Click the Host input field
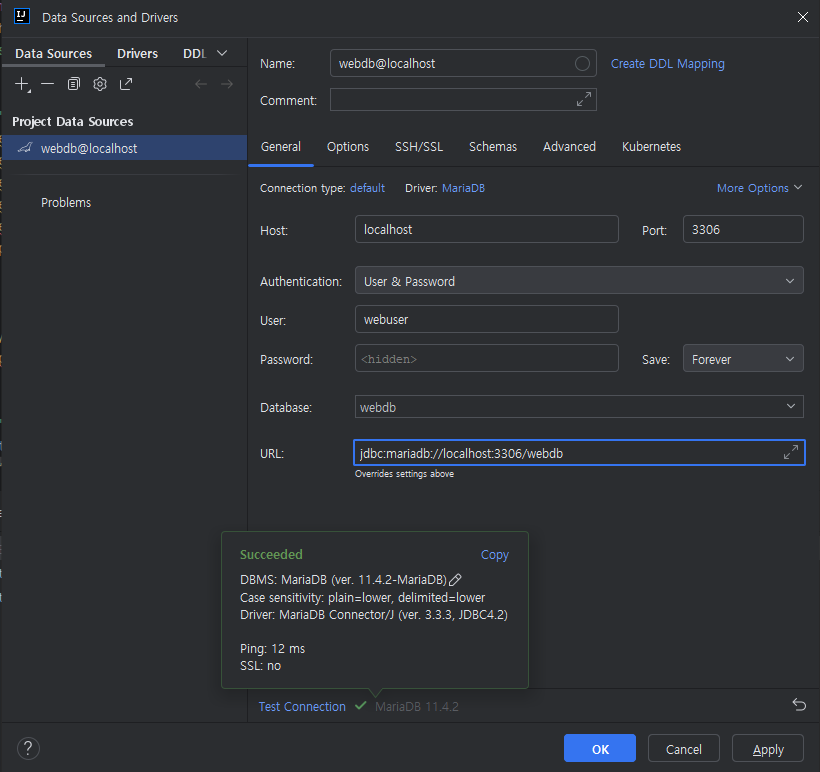This screenshot has width=820, height=772. tap(486, 229)
